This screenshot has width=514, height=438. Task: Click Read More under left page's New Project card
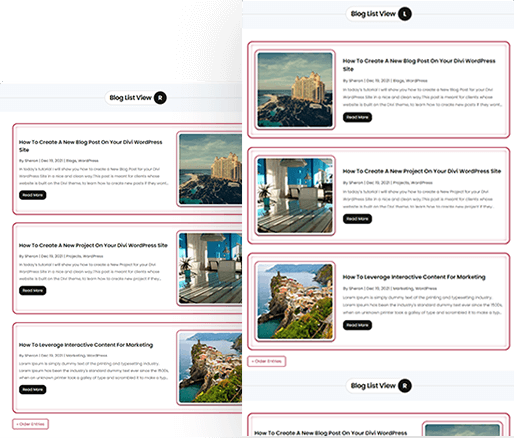coord(33,290)
